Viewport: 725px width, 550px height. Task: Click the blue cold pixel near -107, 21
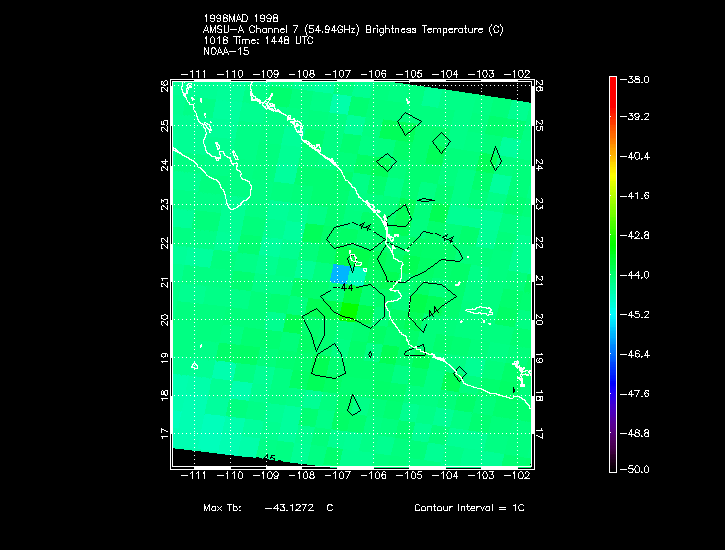click(x=340, y=274)
